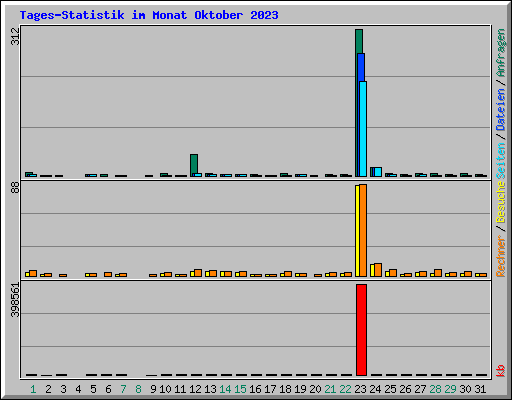Click the cyan Seiten bar for day 24

click(378, 172)
